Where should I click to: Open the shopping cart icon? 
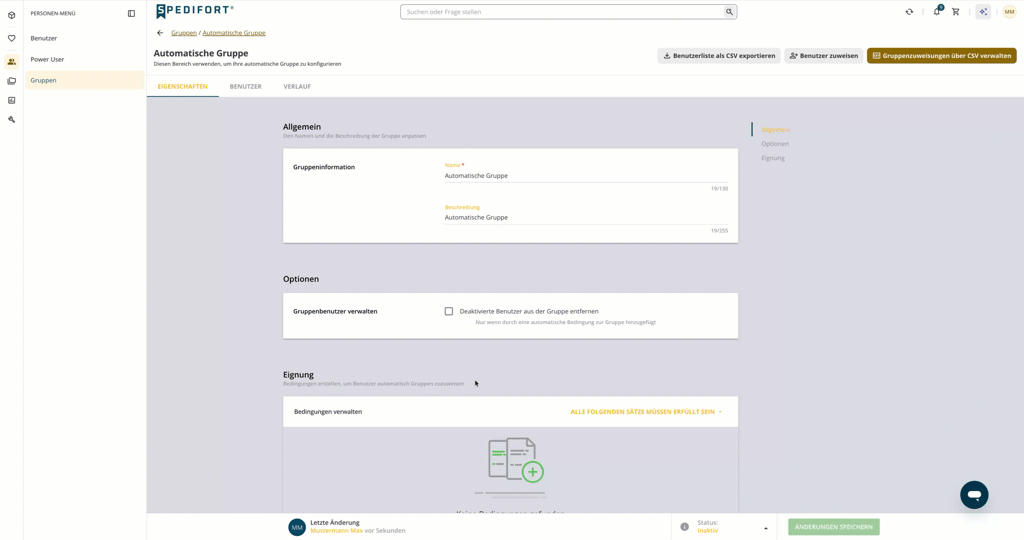[x=955, y=12]
